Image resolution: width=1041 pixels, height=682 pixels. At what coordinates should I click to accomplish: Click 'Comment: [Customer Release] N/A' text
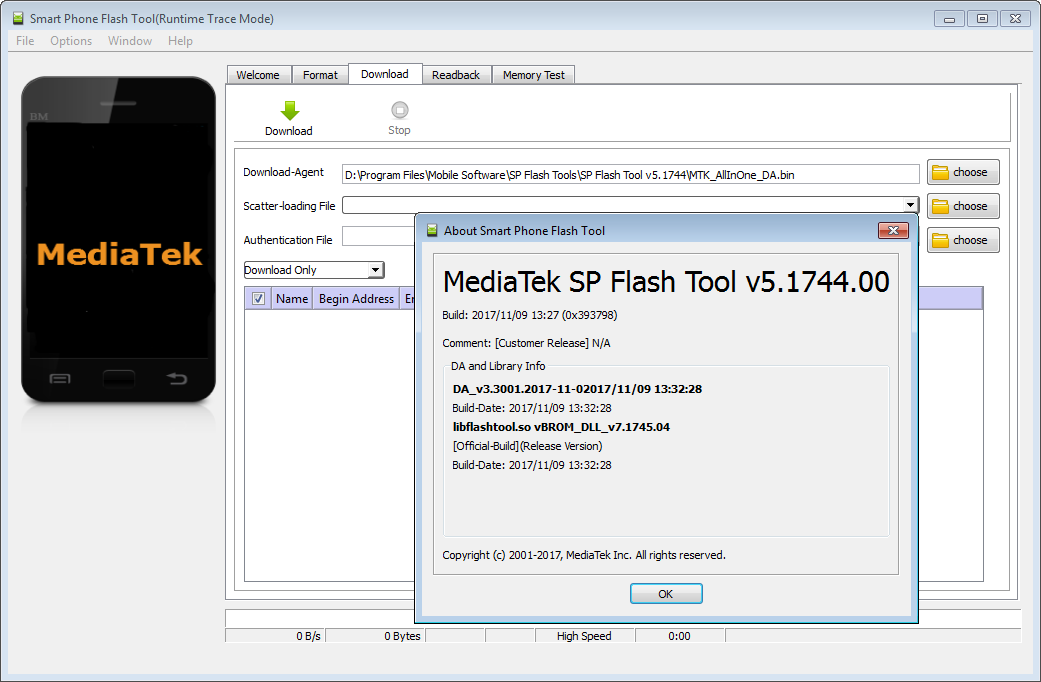tap(526, 343)
